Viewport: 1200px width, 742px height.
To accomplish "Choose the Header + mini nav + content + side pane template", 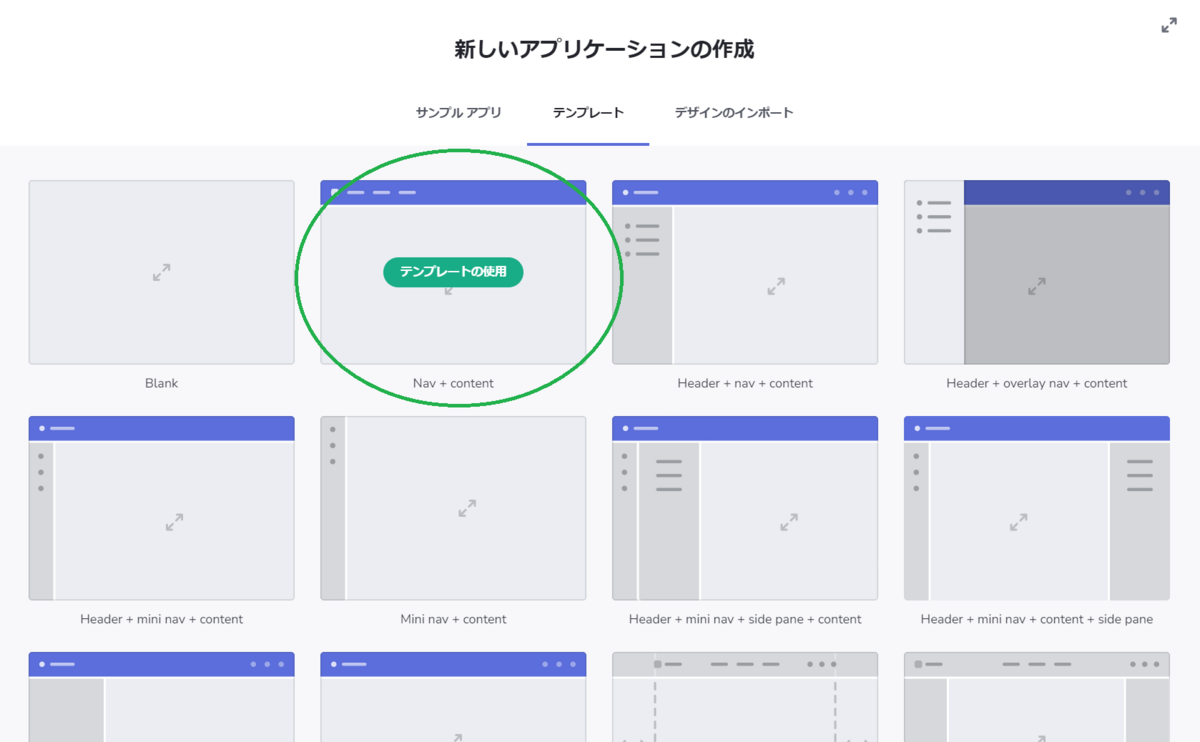I will (x=1036, y=507).
